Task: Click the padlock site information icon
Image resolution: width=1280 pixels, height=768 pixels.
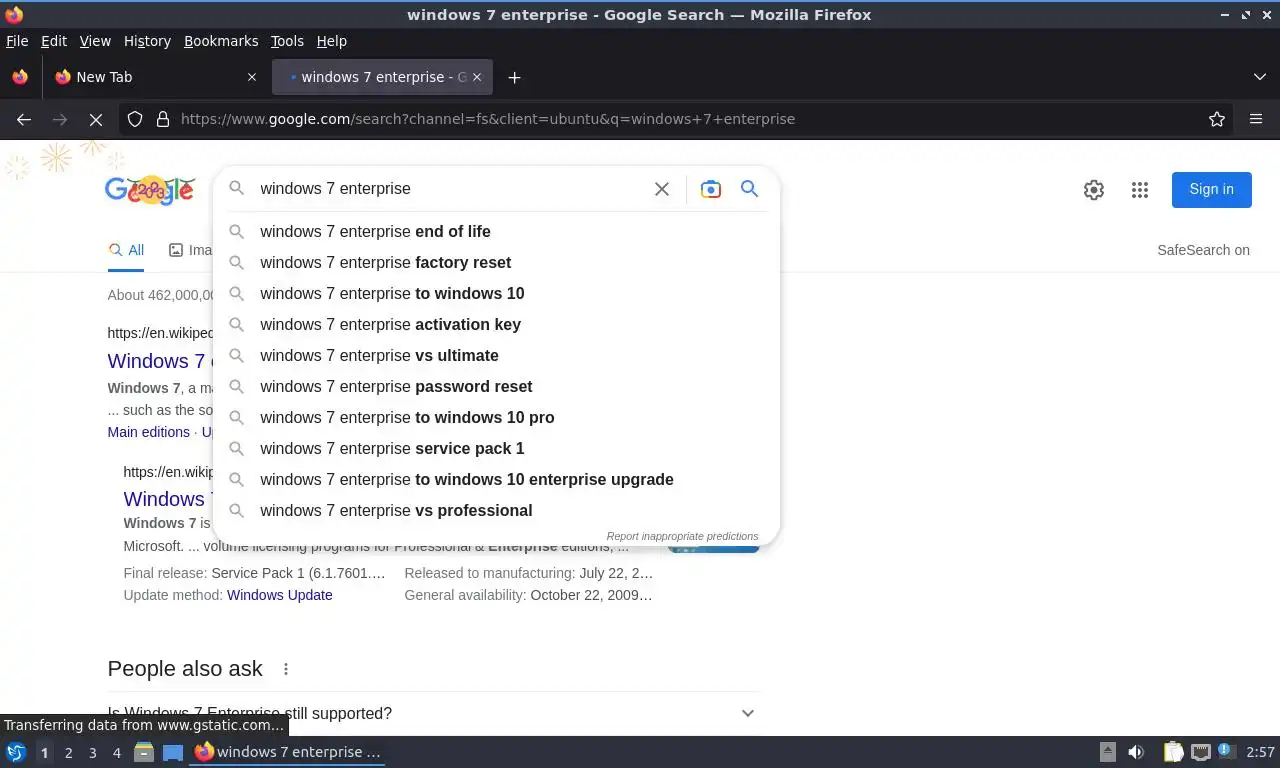Action: (163, 119)
